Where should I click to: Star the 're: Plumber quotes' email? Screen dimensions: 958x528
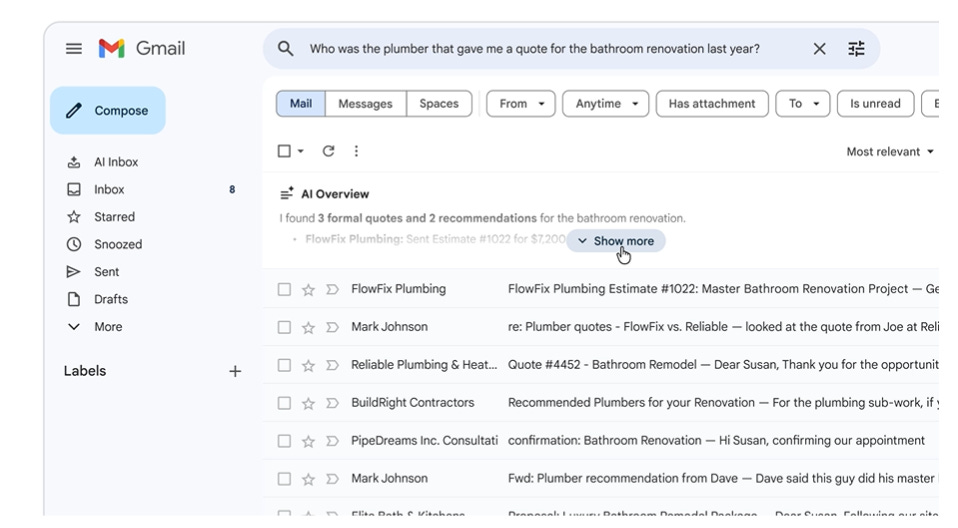pyautogui.click(x=308, y=328)
